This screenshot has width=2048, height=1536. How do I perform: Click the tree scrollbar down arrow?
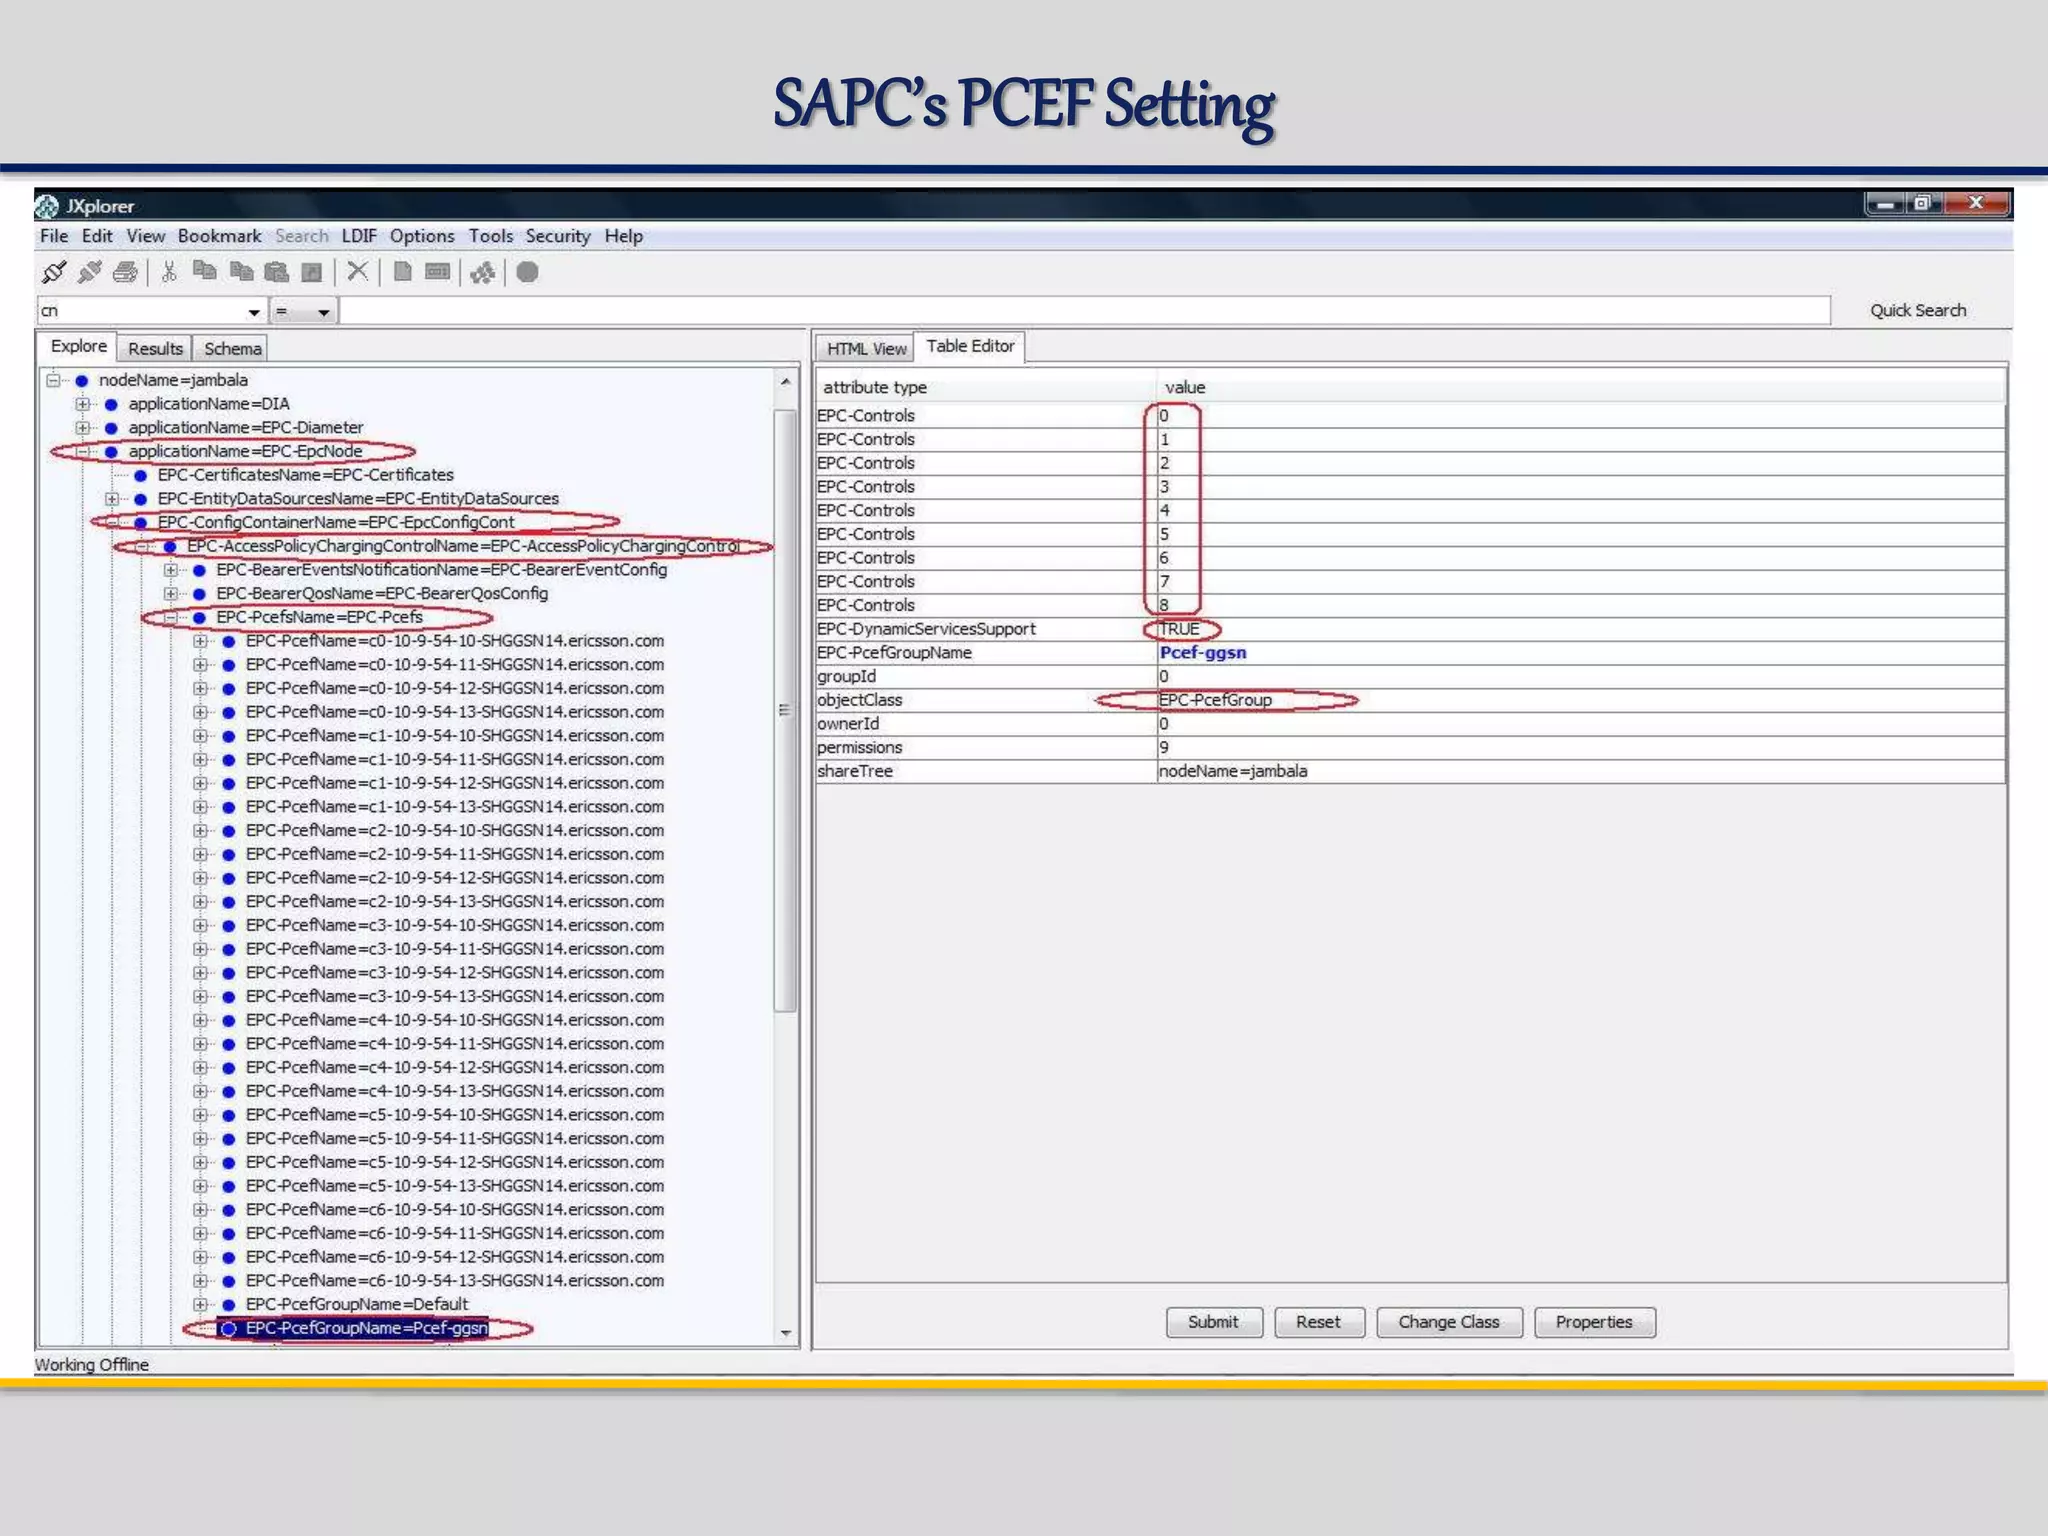click(786, 1333)
